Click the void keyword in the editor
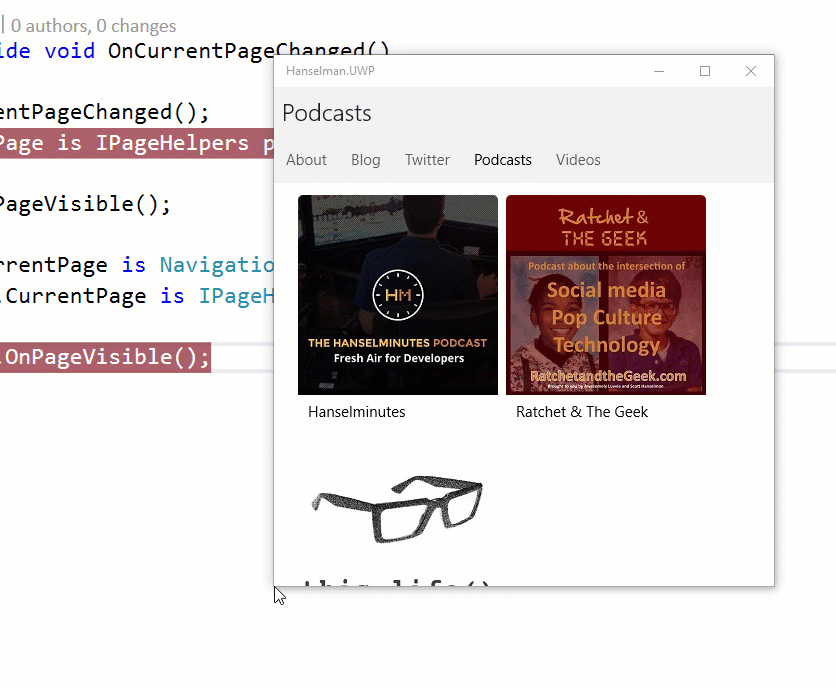The image size is (836, 688). click(69, 50)
